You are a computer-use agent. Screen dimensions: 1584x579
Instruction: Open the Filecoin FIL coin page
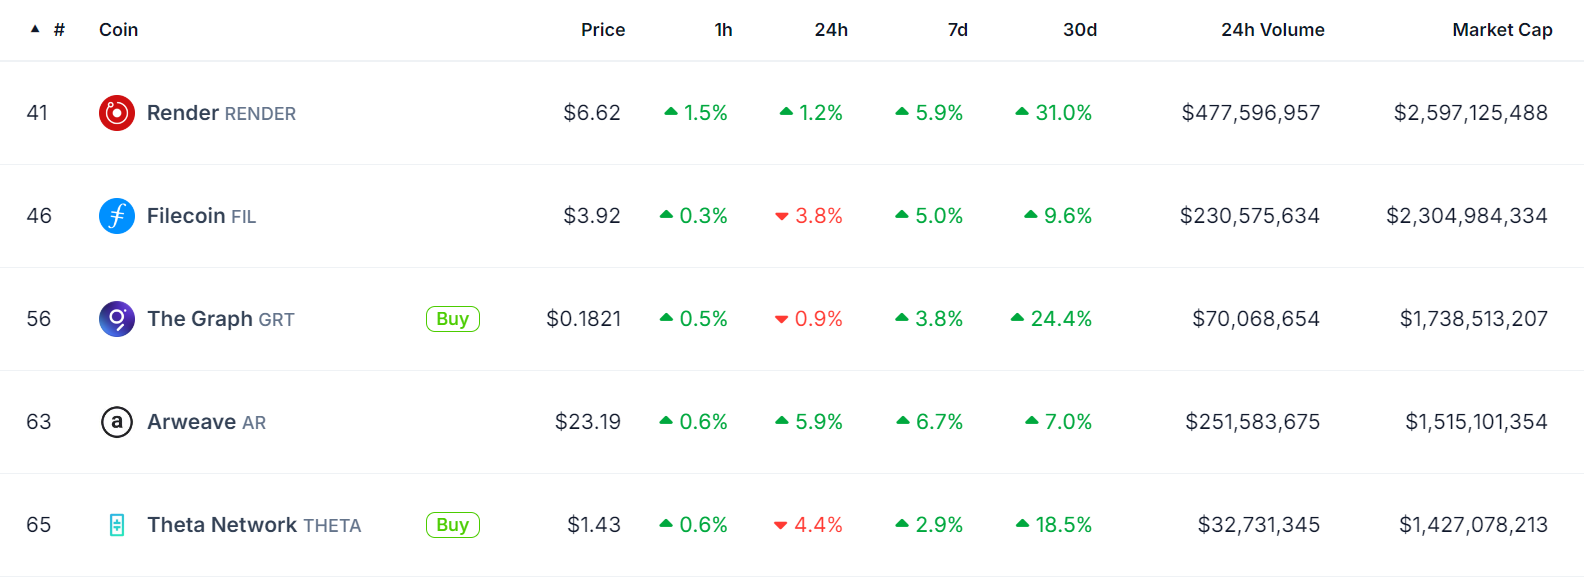click(201, 216)
